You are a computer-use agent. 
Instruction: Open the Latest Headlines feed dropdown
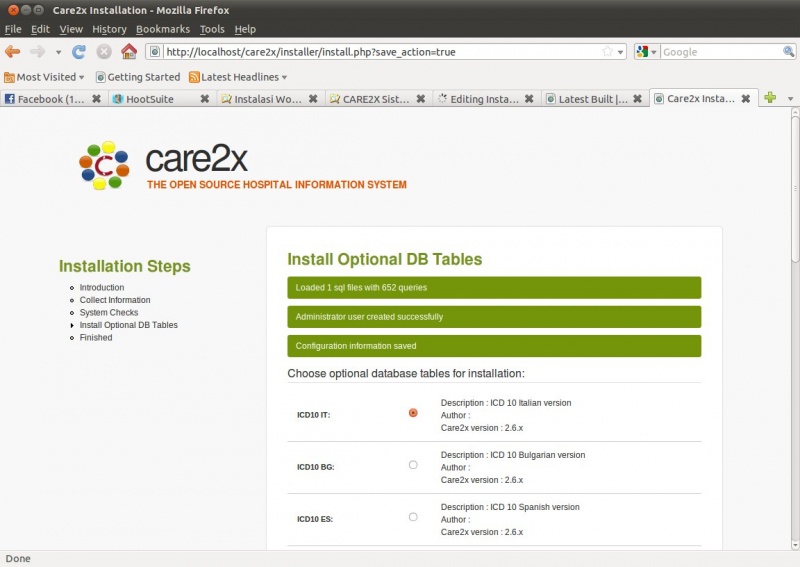pyautogui.click(x=238, y=77)
